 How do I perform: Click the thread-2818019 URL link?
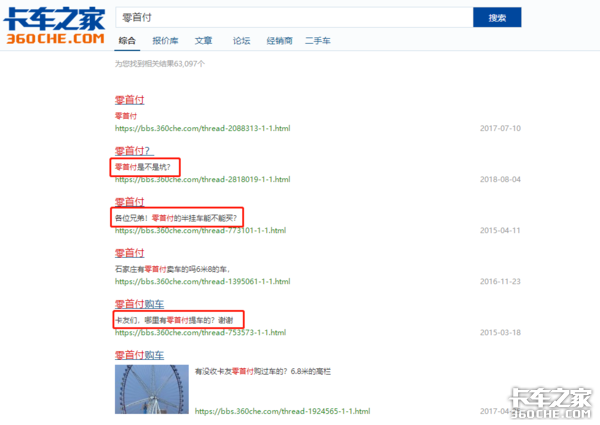pos(202,180)
